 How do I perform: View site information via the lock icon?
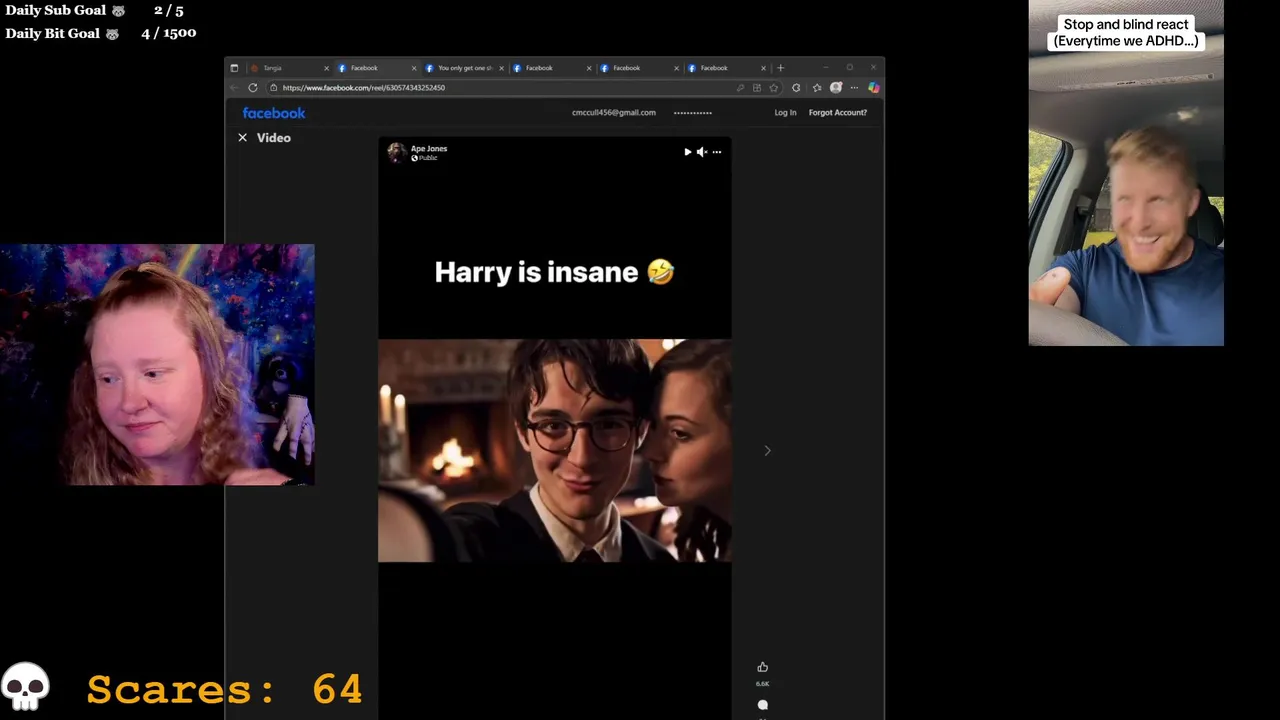pos(274,88)
